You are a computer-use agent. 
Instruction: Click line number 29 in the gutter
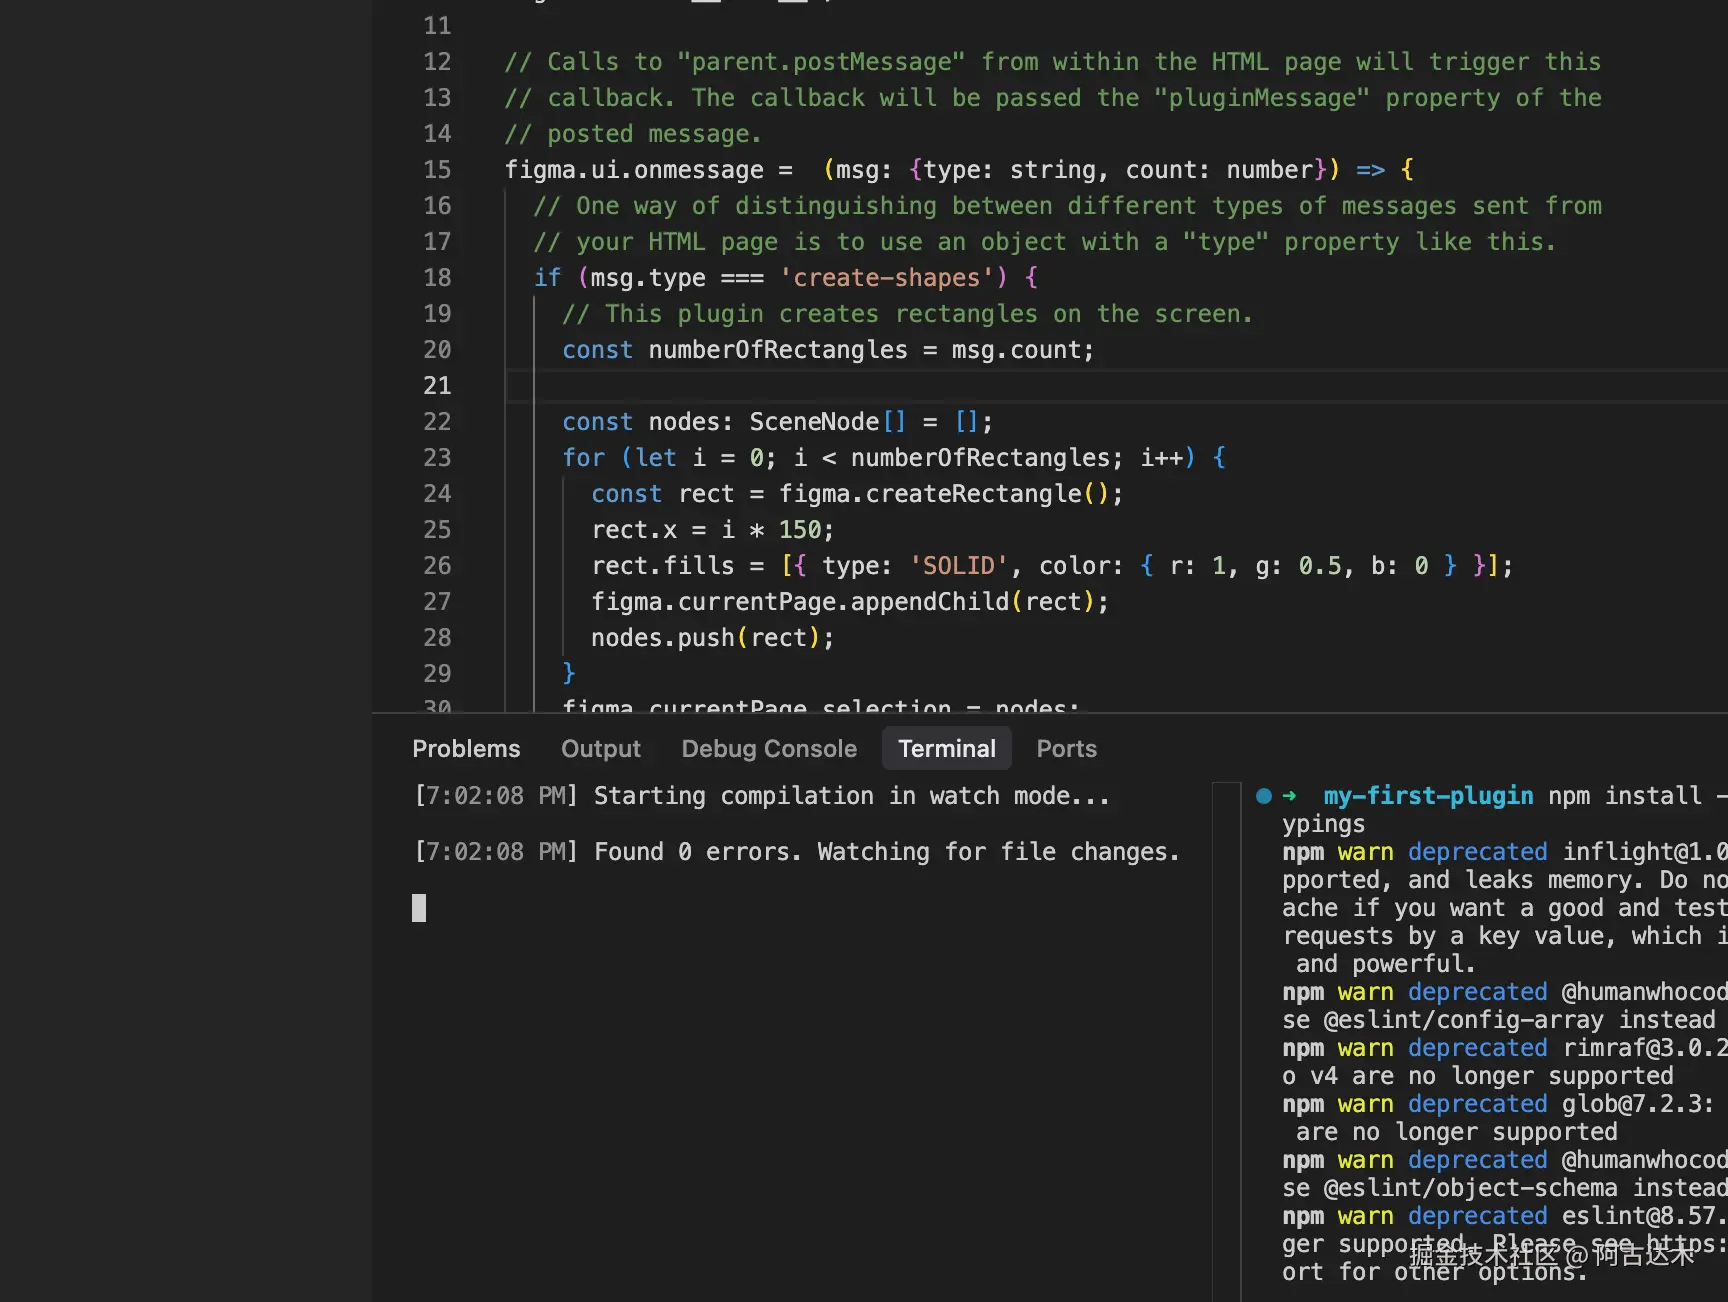437,674
